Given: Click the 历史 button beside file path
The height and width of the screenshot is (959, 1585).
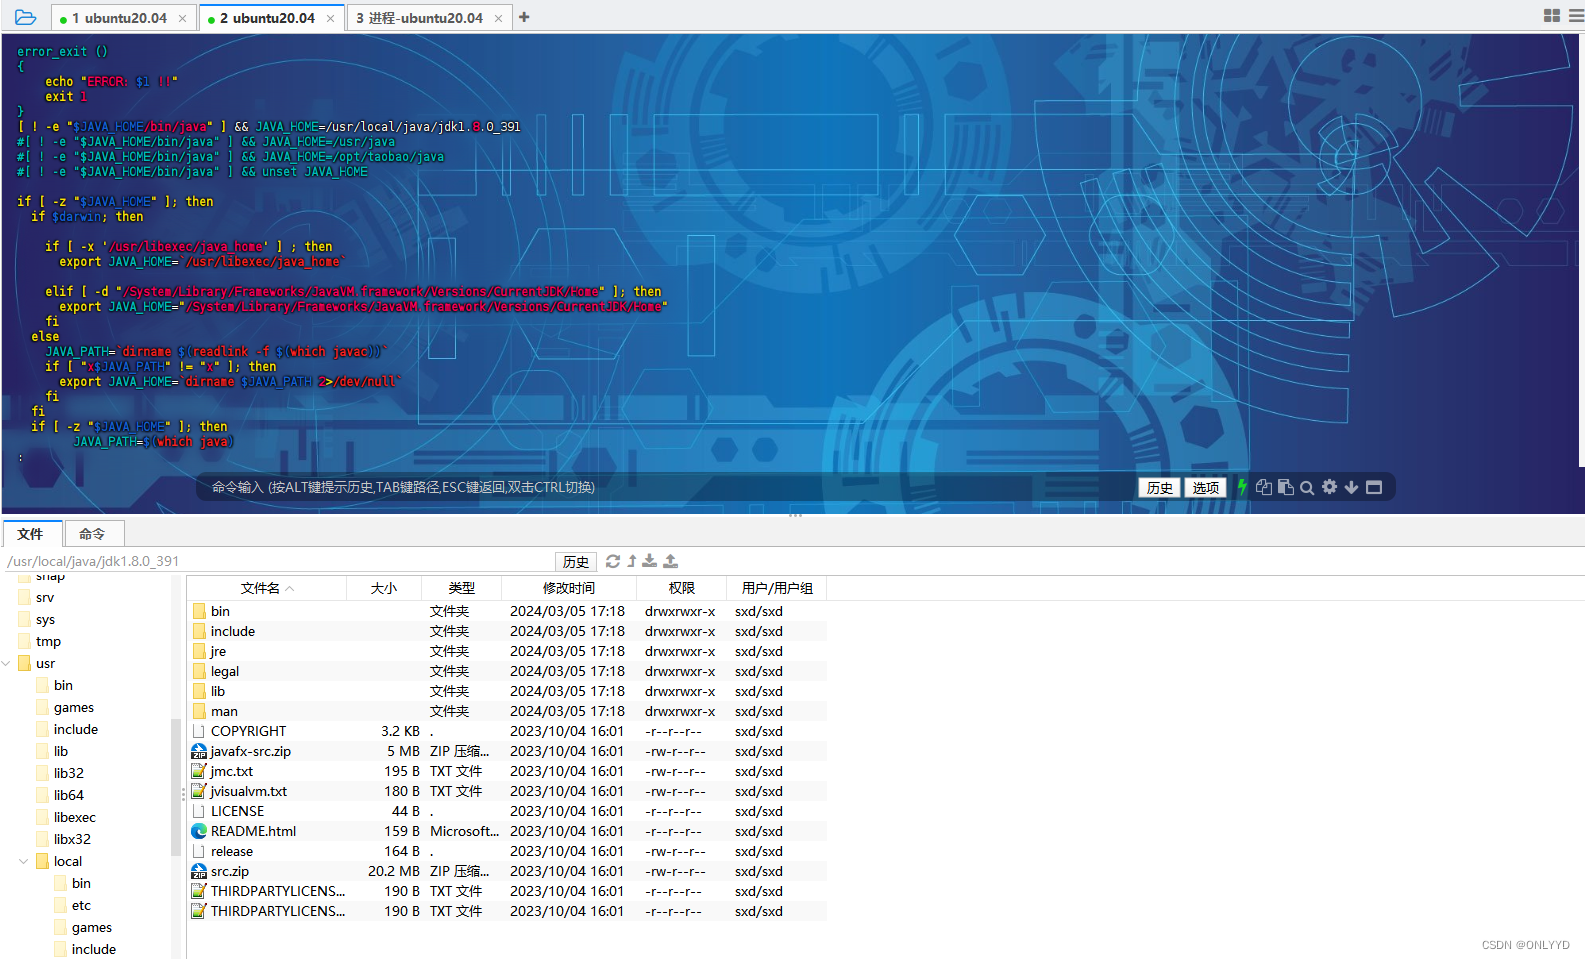Looking at the screenshot, I should click(x=576, y=562).
